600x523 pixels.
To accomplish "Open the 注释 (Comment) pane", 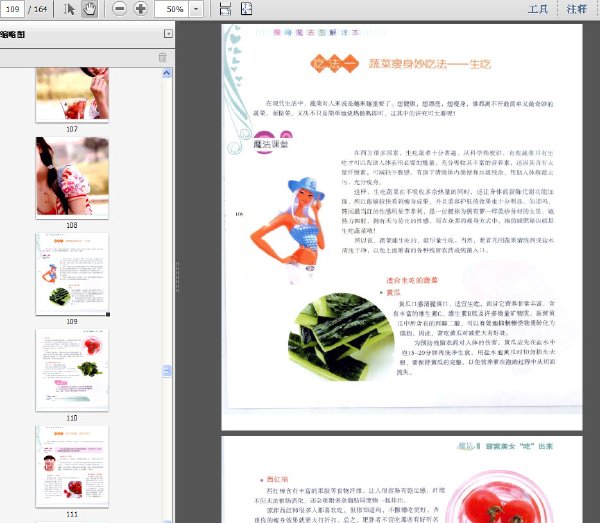I will pyautogui.click(x=577, y=9).
